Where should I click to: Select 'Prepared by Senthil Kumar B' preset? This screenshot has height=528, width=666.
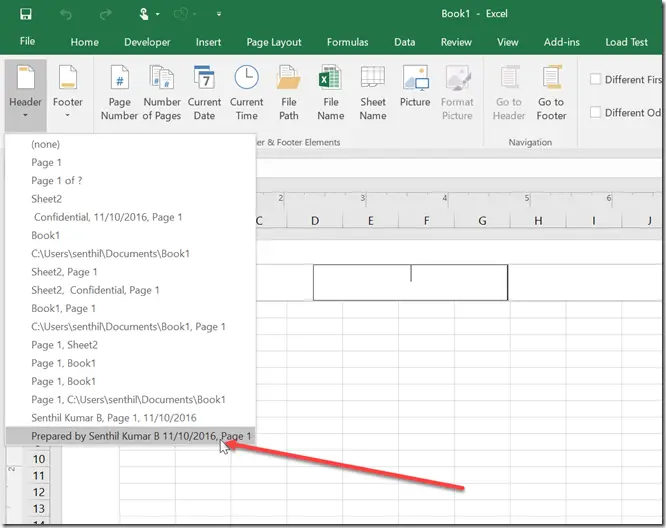tap(130, 436)
